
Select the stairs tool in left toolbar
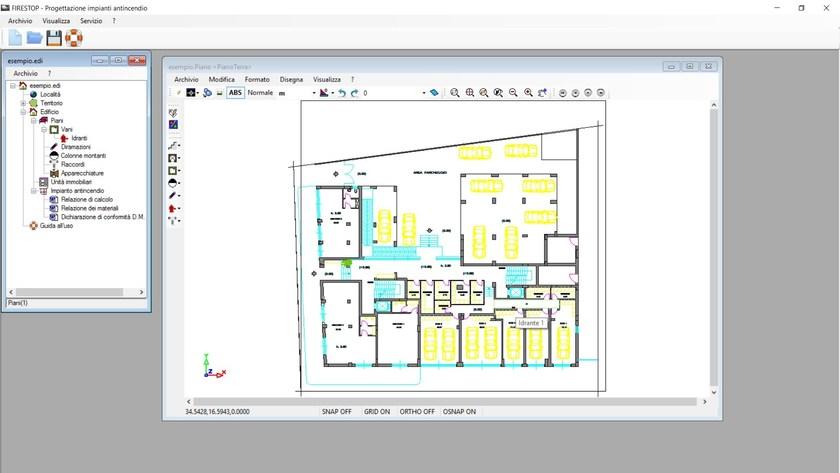(x=174, y=146)
